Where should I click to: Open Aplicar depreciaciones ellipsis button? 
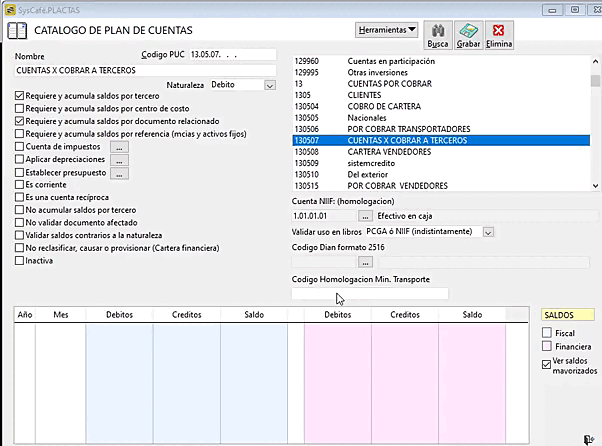click(x=119, y=160)
